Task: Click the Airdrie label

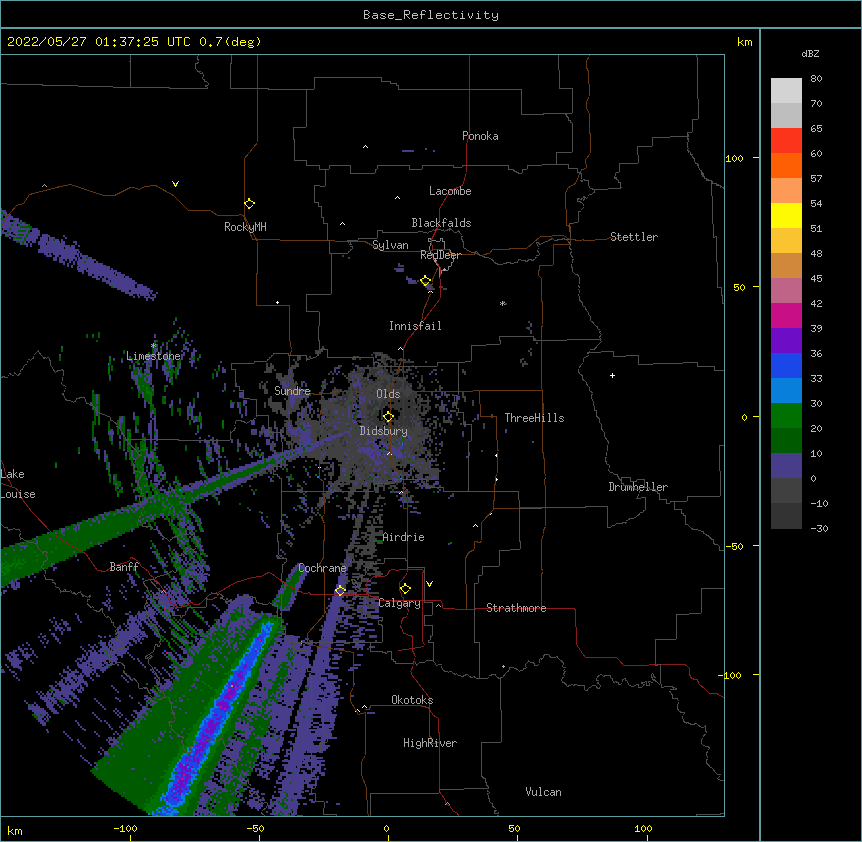Action: [404, 537]
